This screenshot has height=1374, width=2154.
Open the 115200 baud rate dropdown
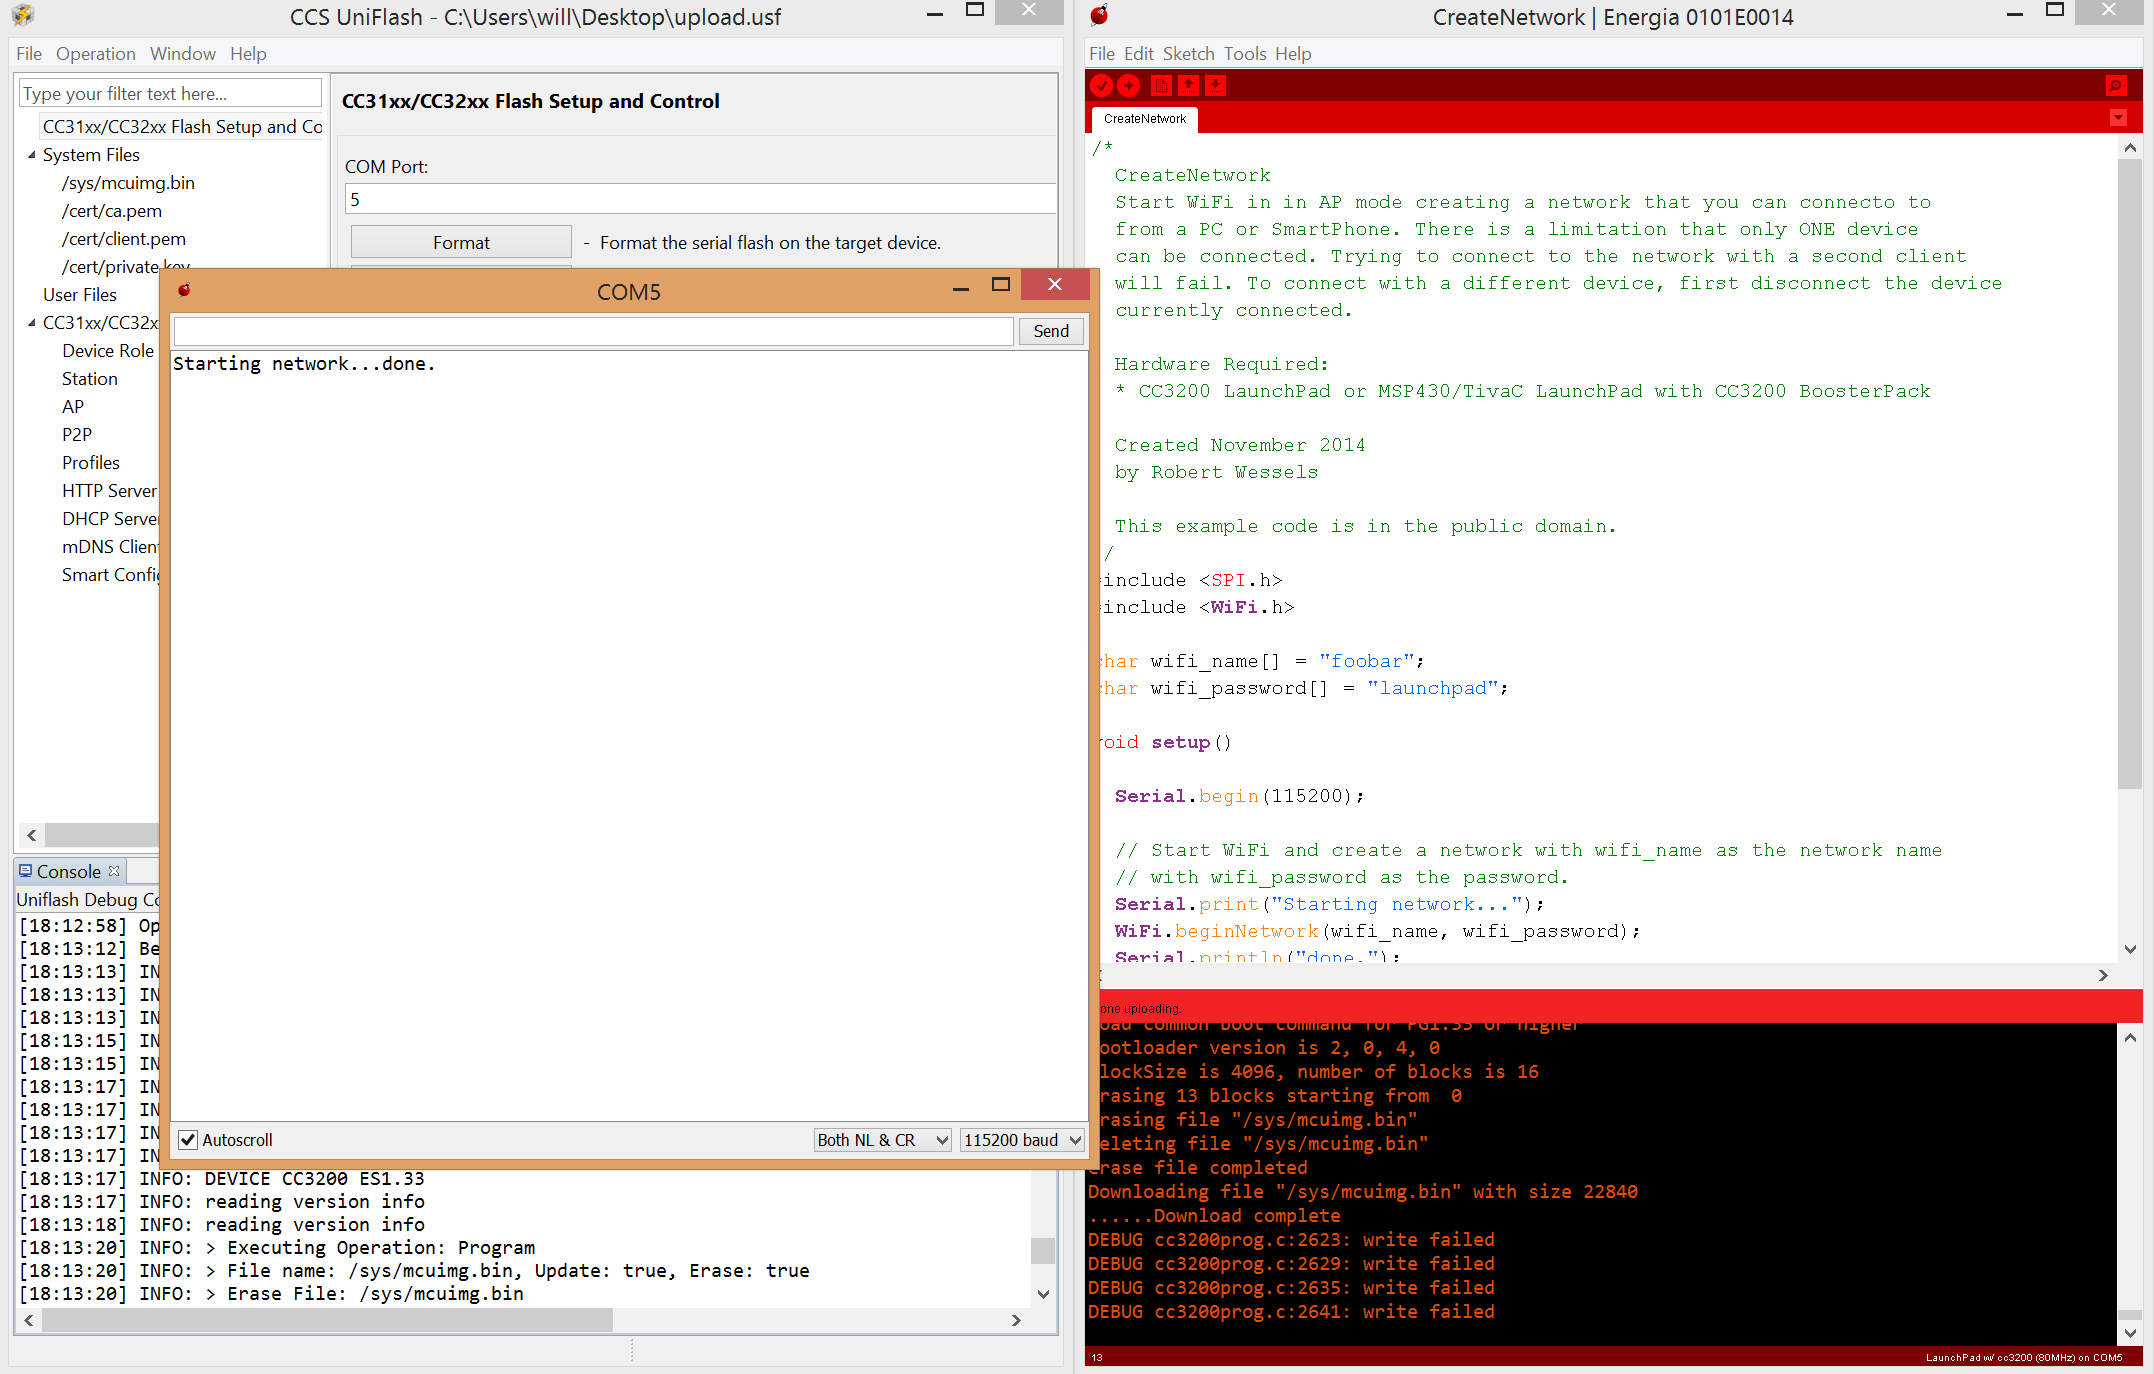pyautogui.click(x=1022, y=1140)
